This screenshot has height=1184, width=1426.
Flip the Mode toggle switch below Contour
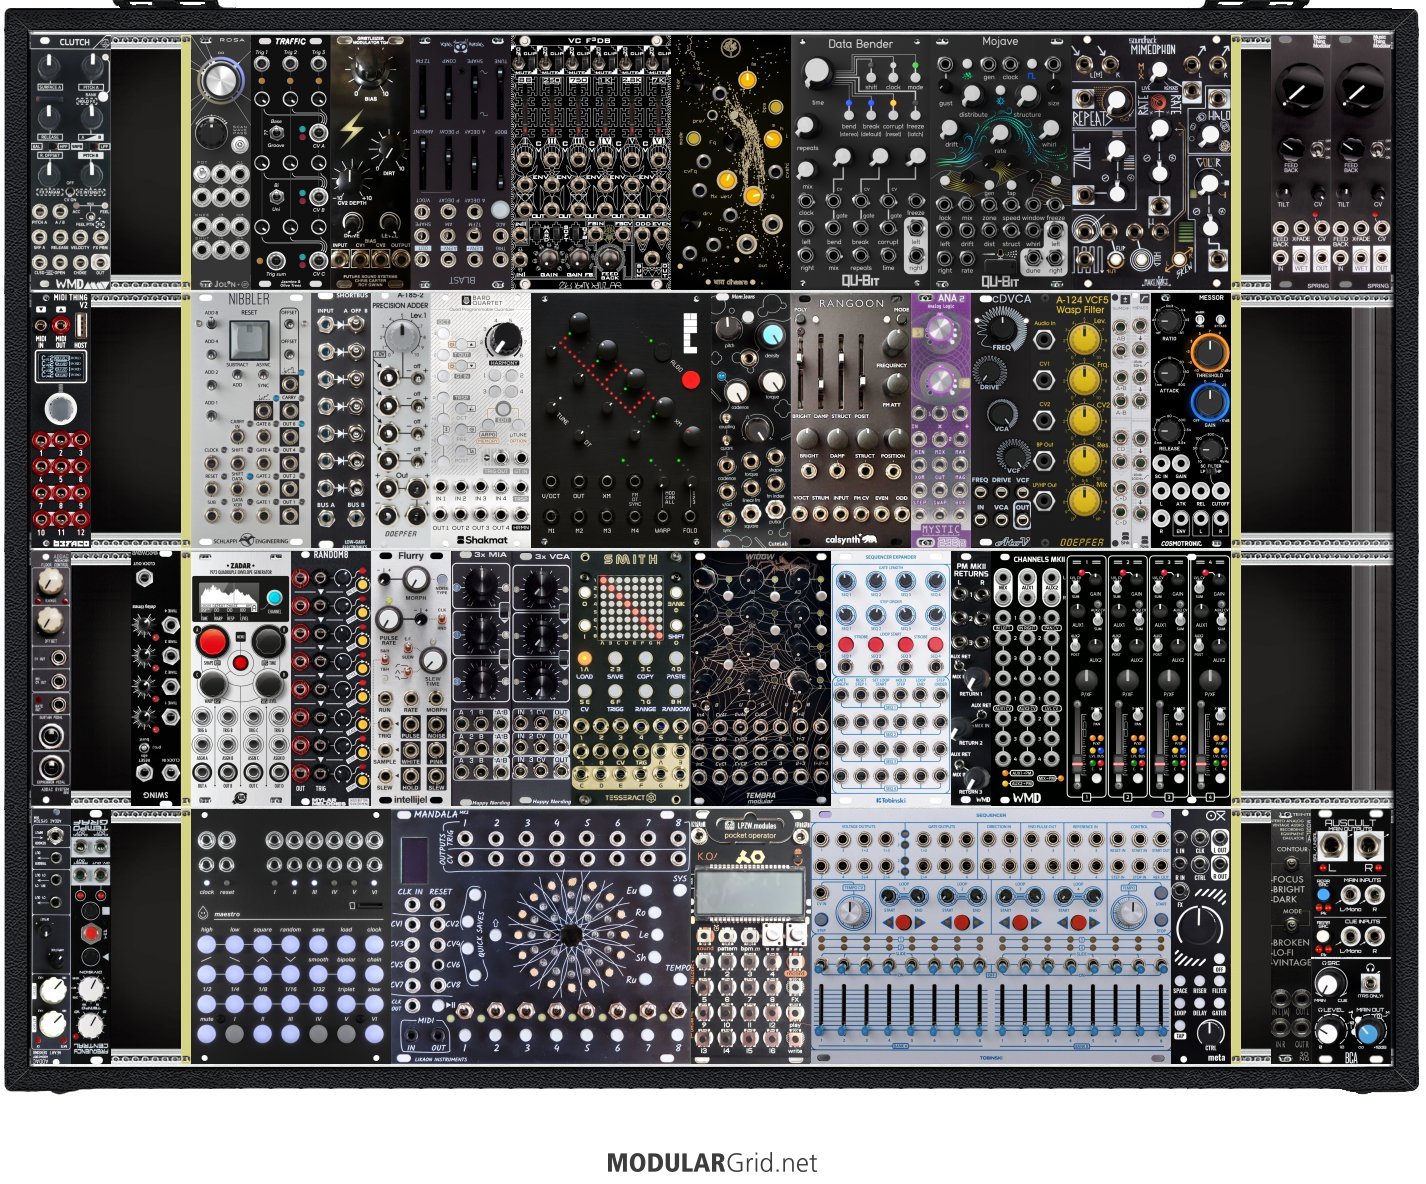[1292, 925]
